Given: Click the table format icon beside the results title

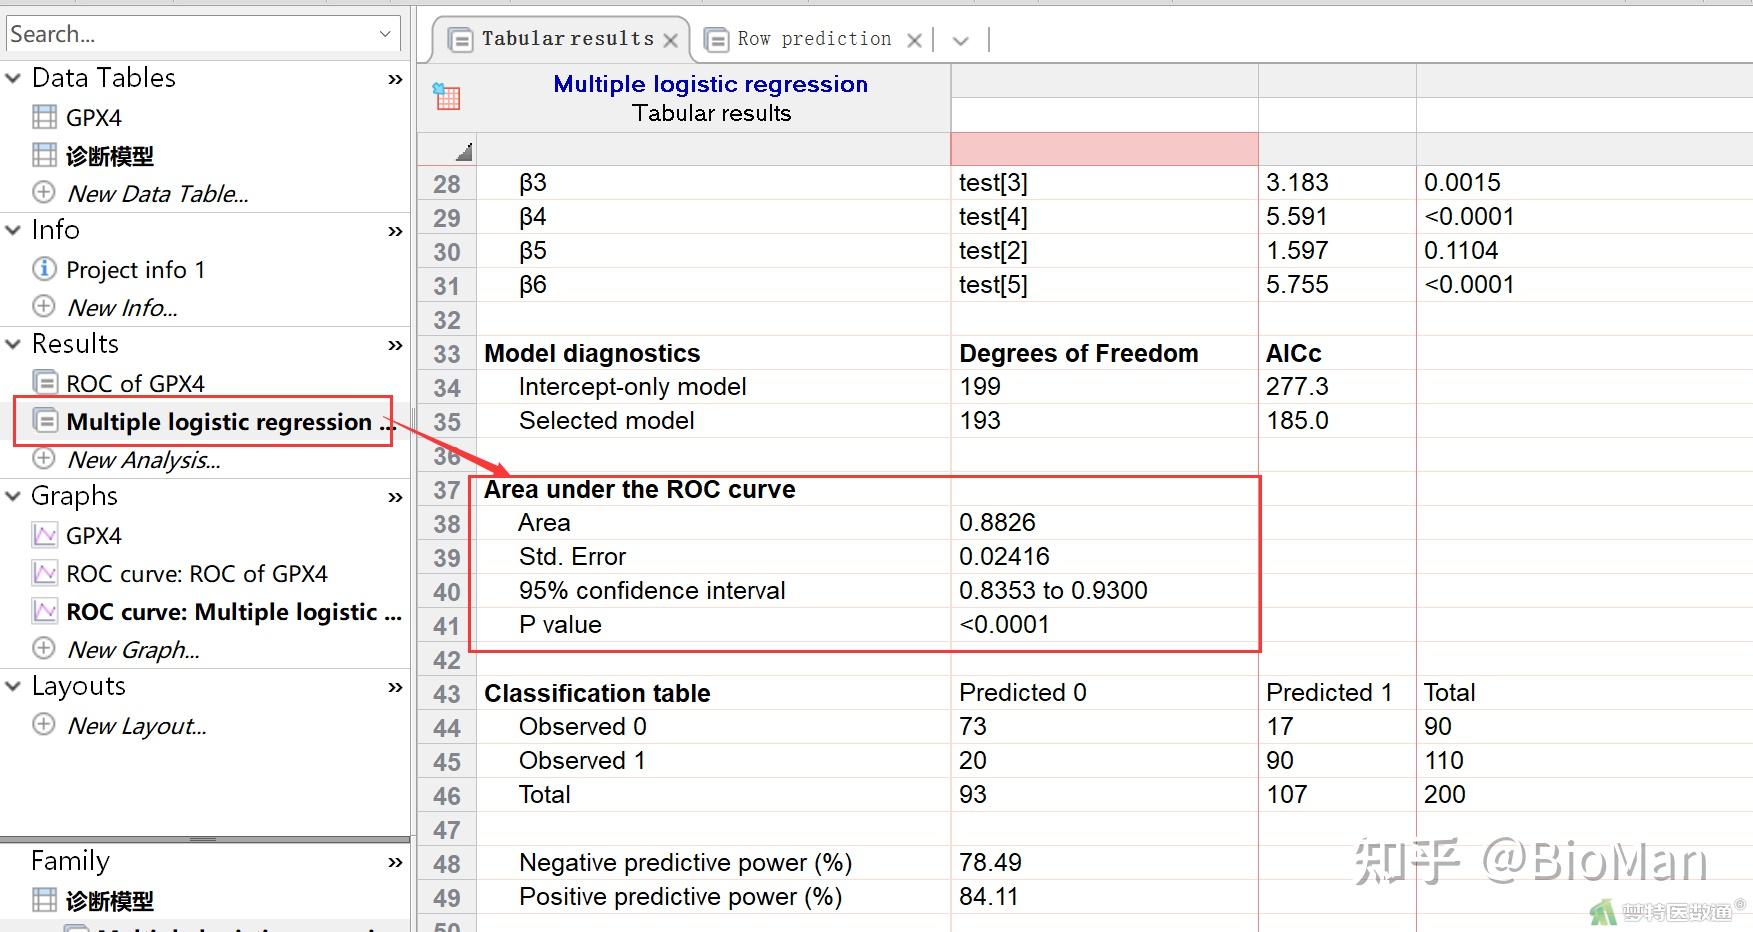Looking at the screenshot, I should pyautogui.click(x=446, y=97).
